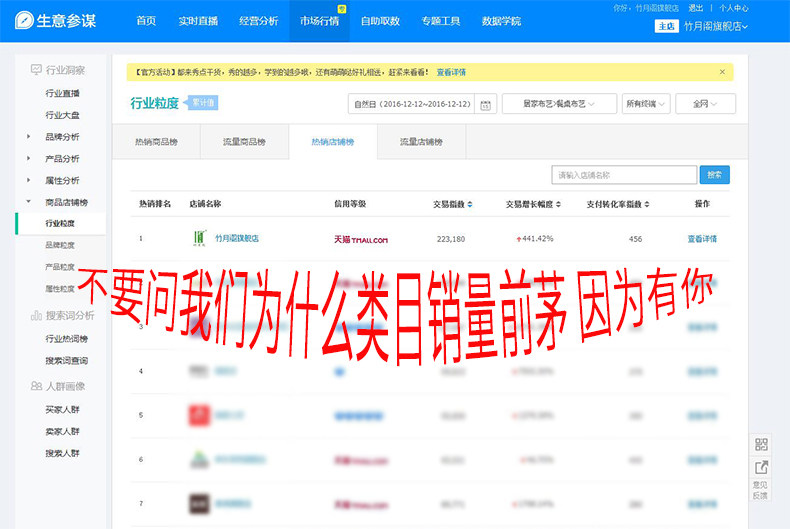This screenshot has width=790, height=529.
Task: Open 卖家人群 in sidebar
Action: point(62,431)
